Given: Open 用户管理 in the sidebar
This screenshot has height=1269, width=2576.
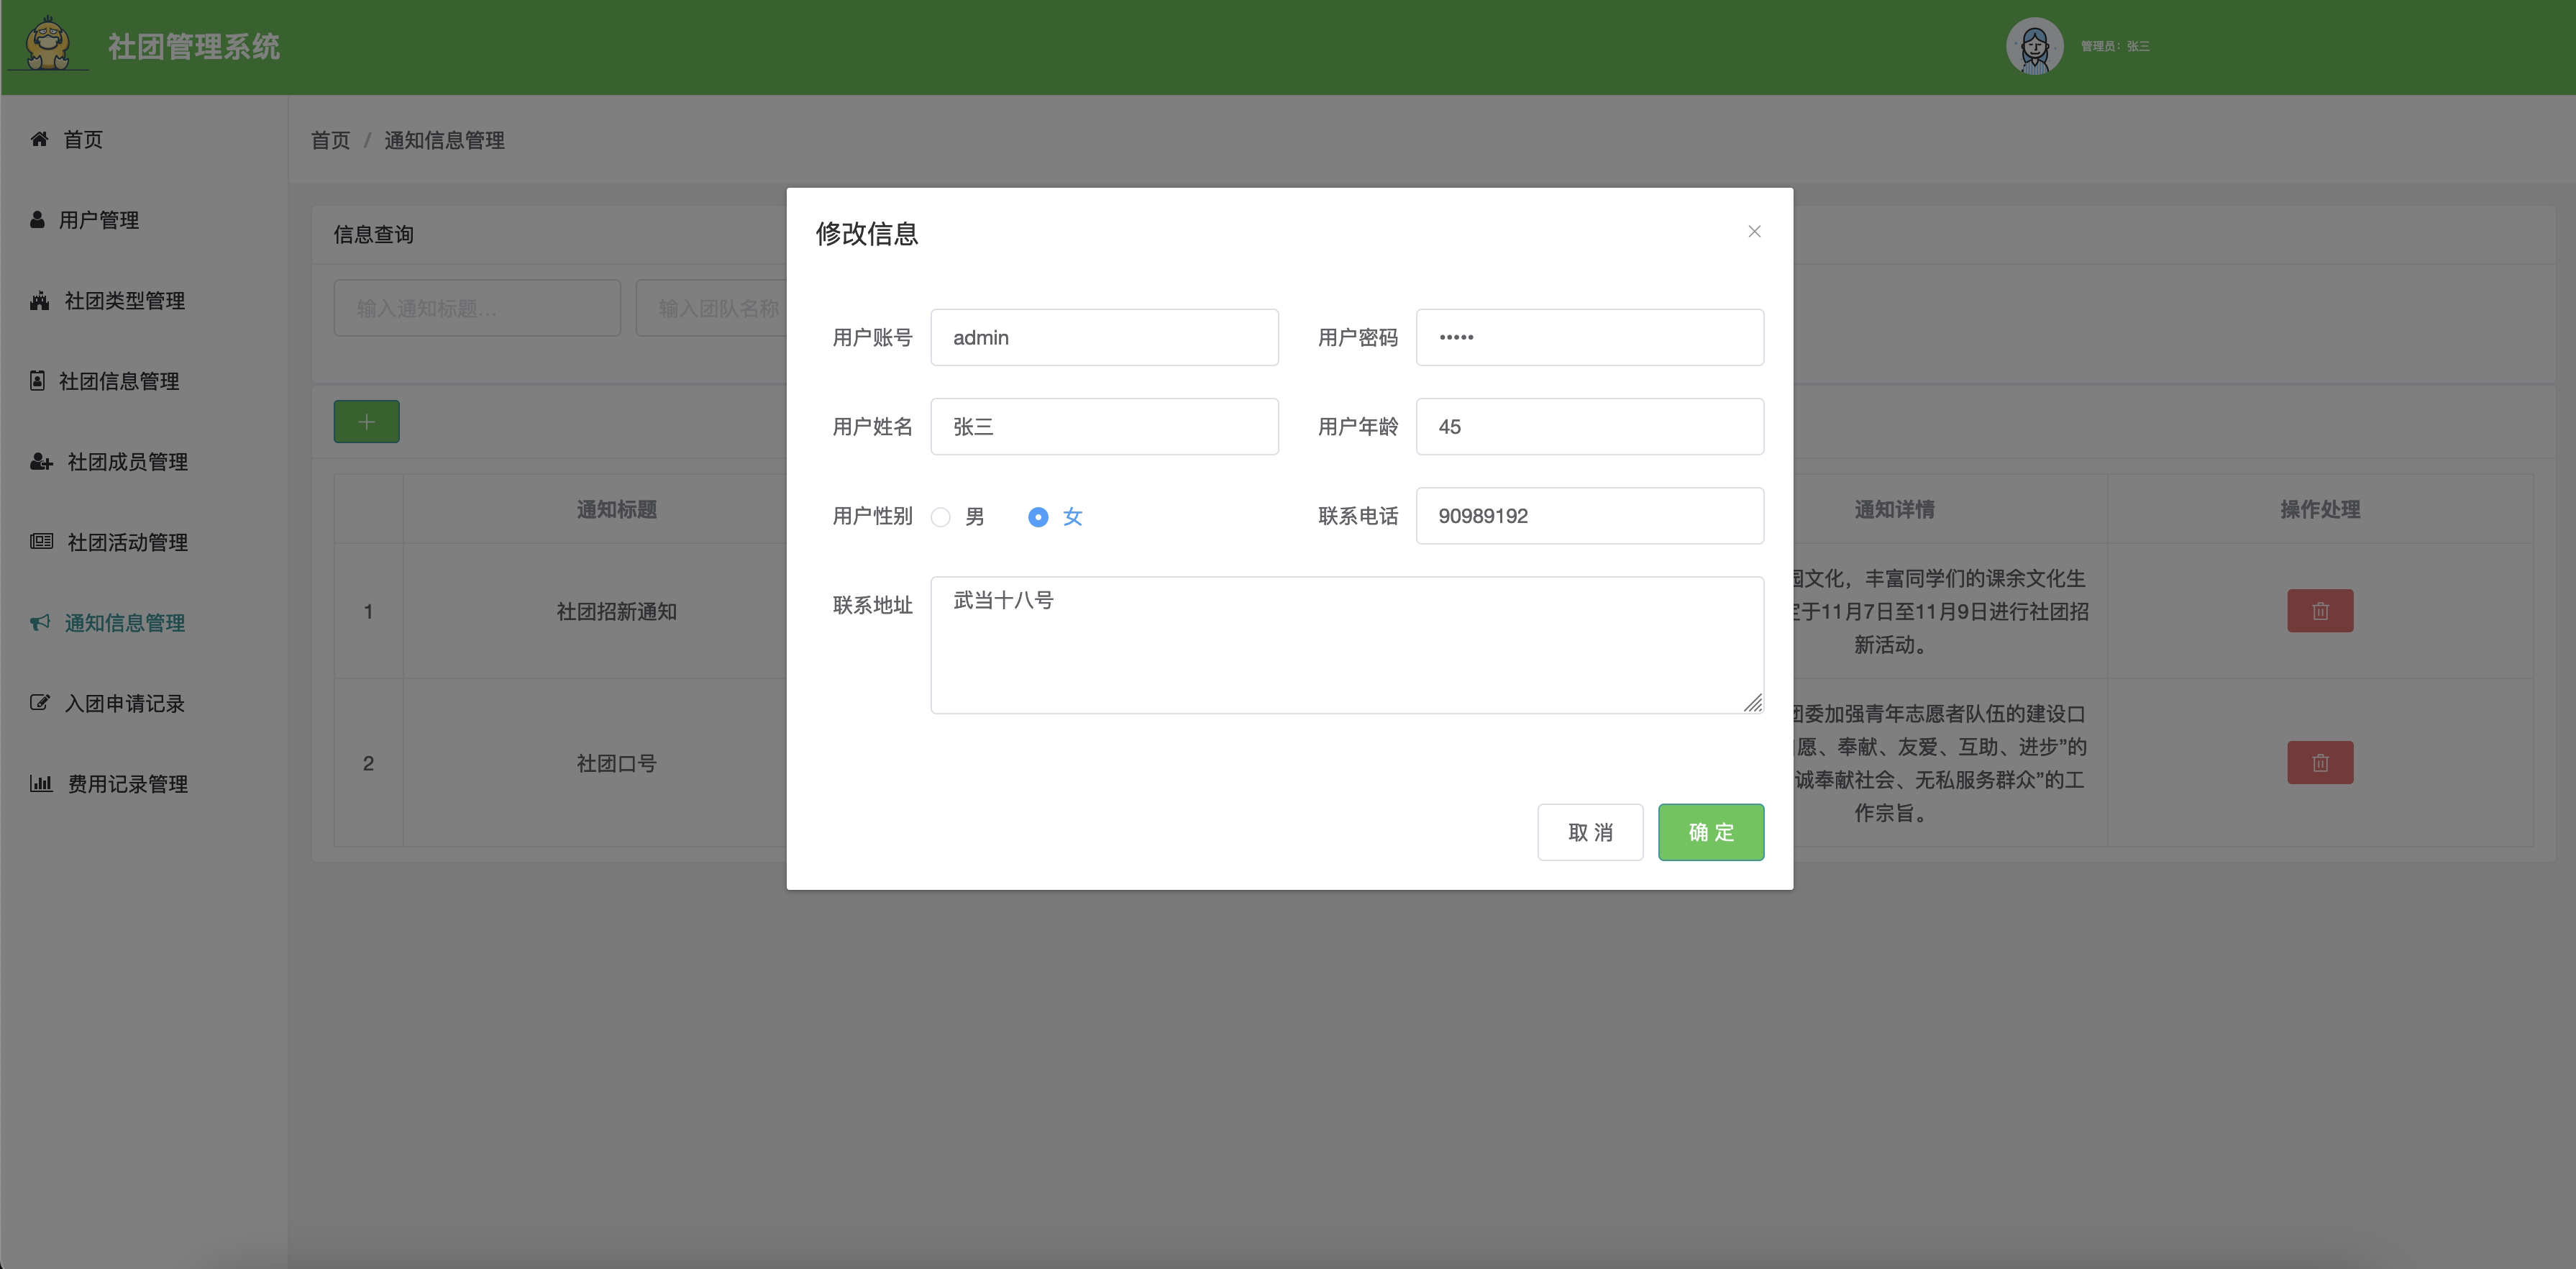Looking at the screenshot, I should [x=98, y=220].
